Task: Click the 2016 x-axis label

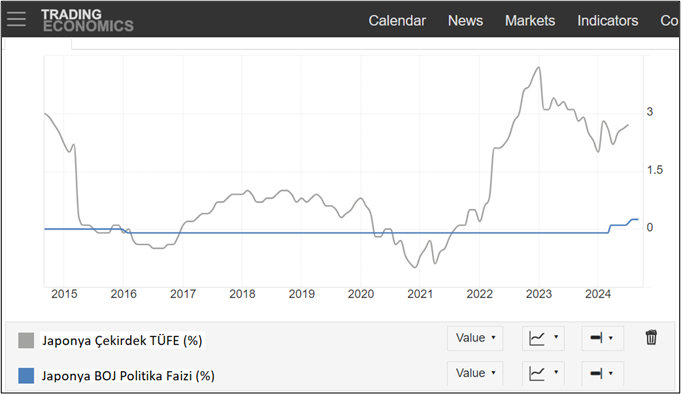Action: pyautogui.click(x=123, y=294)
